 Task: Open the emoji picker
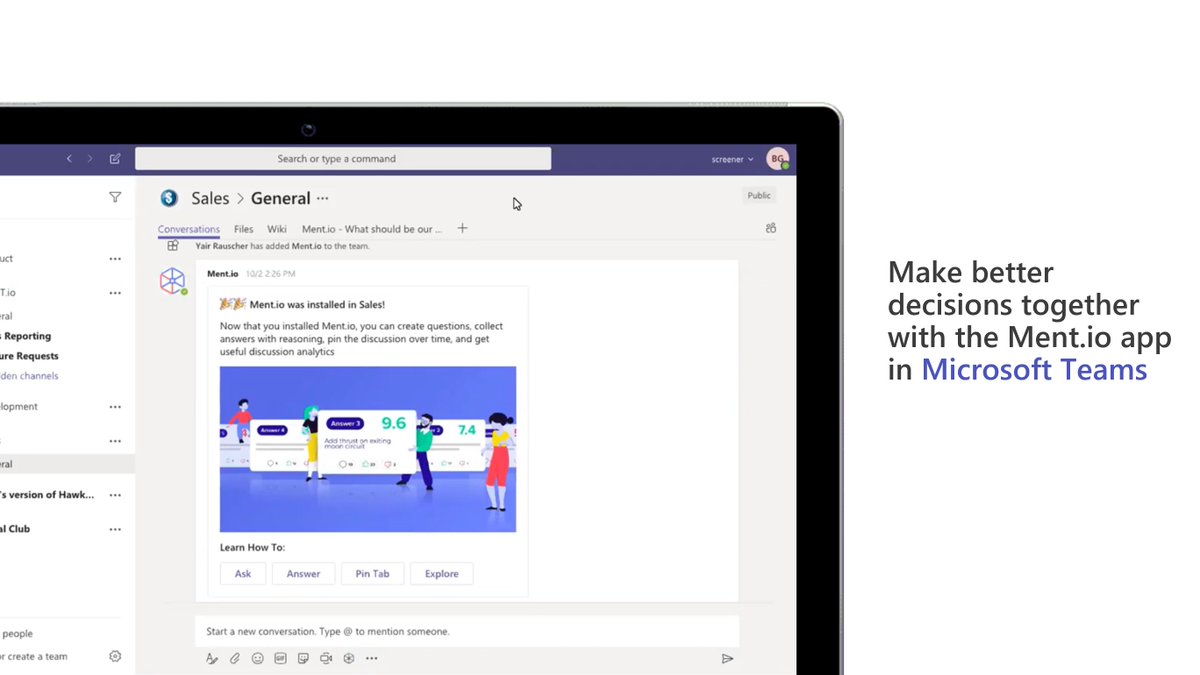[x=257, y=658]
